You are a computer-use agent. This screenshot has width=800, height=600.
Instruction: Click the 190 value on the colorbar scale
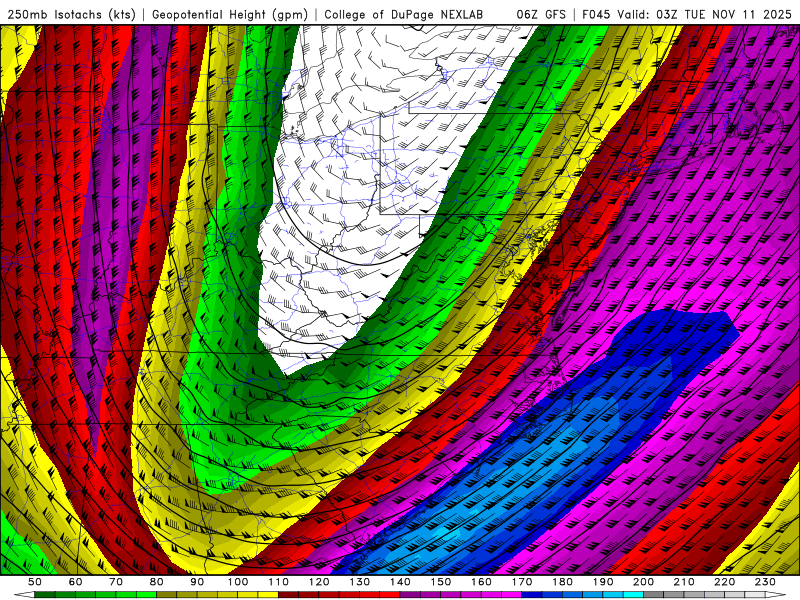tap(603, 582)
